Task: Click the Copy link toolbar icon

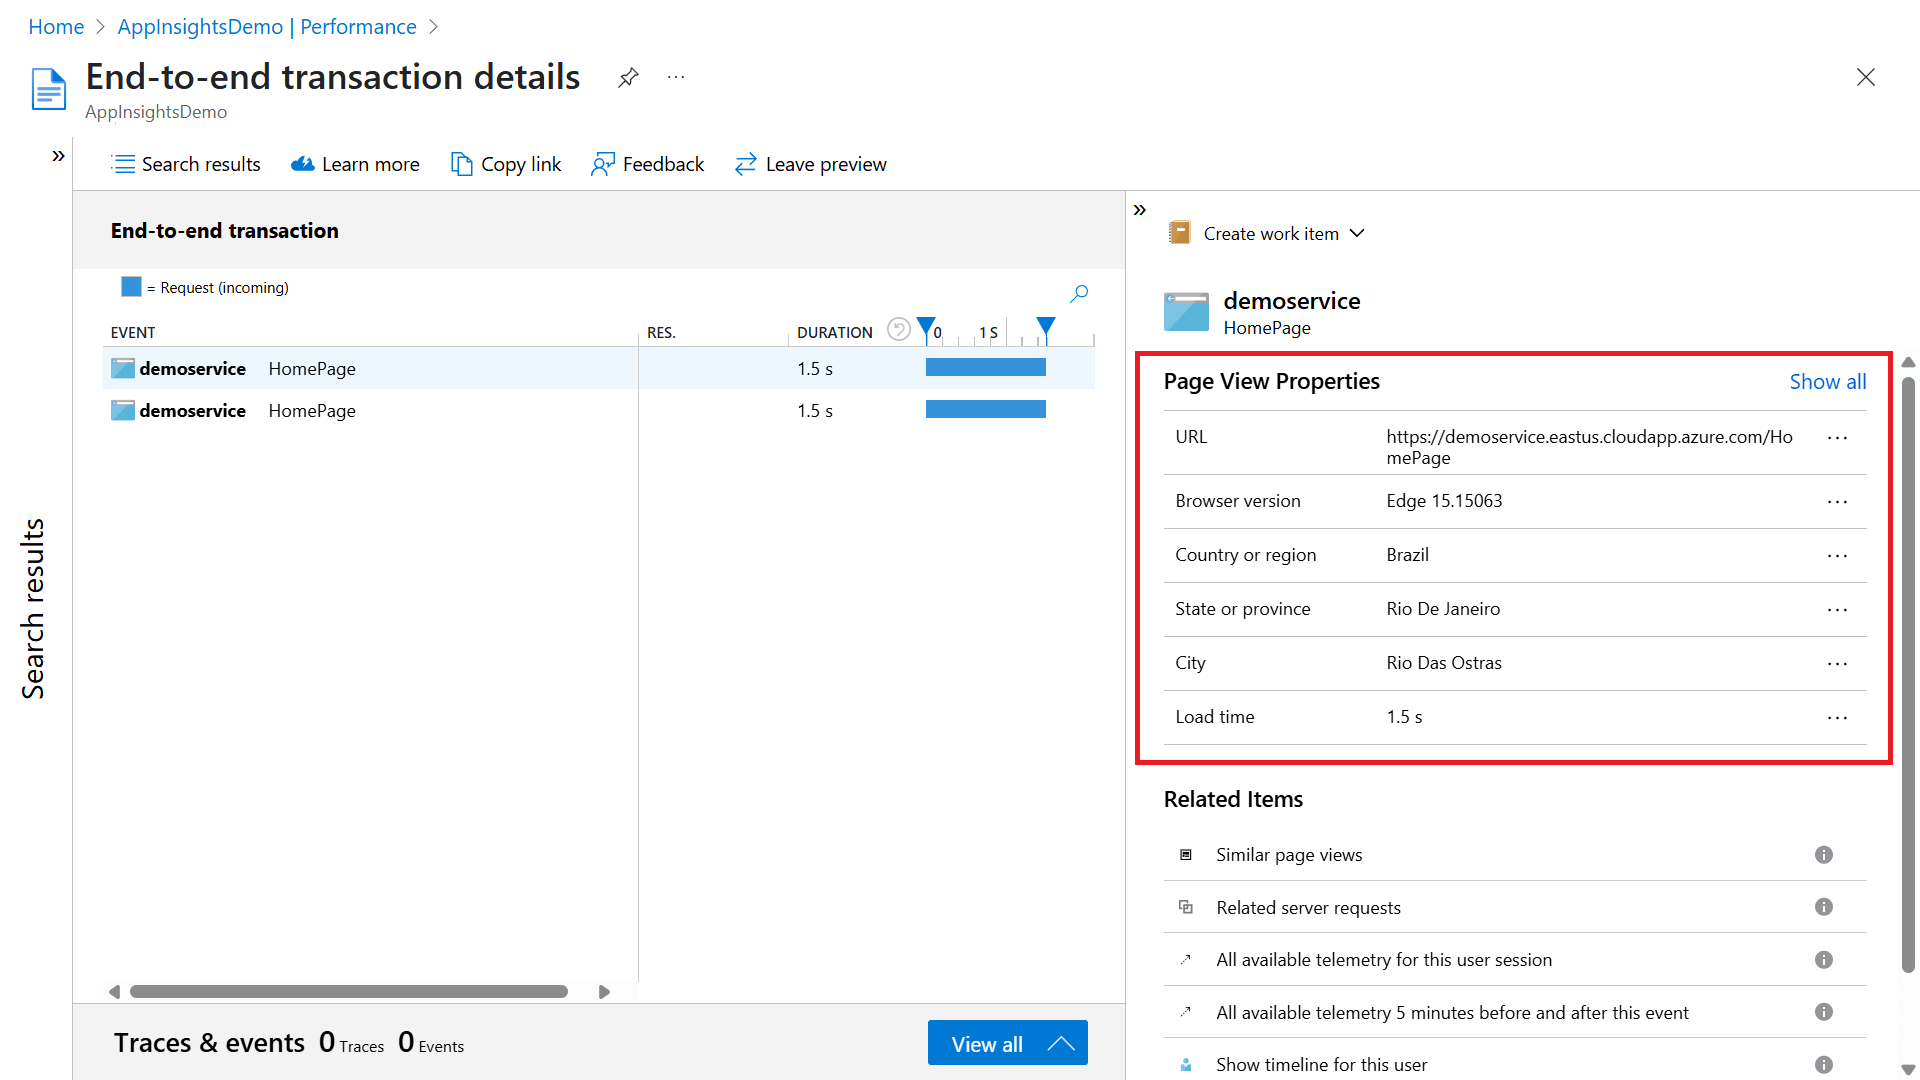Action: click(461, 164)
